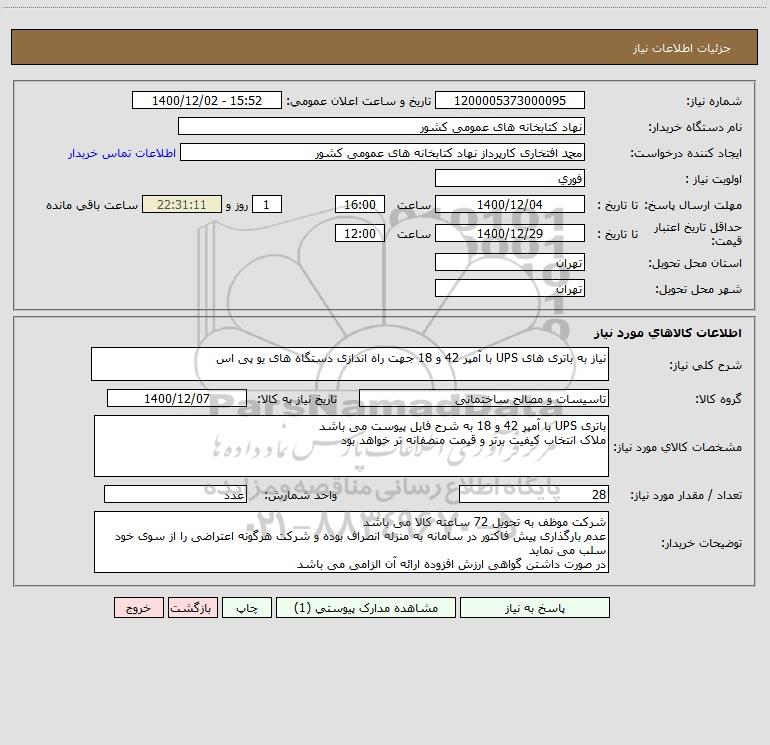Click unit of measure field عدد
This screenshot has width=770, height=745.
(x=175, y=495)
